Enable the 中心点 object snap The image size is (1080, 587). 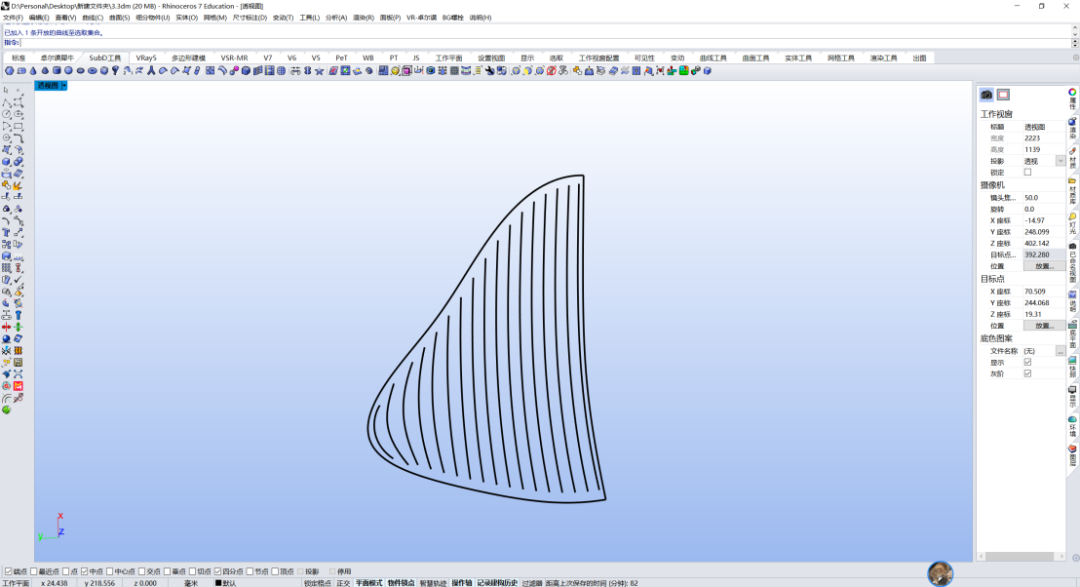pyautogui.click(x=110, y=571)
